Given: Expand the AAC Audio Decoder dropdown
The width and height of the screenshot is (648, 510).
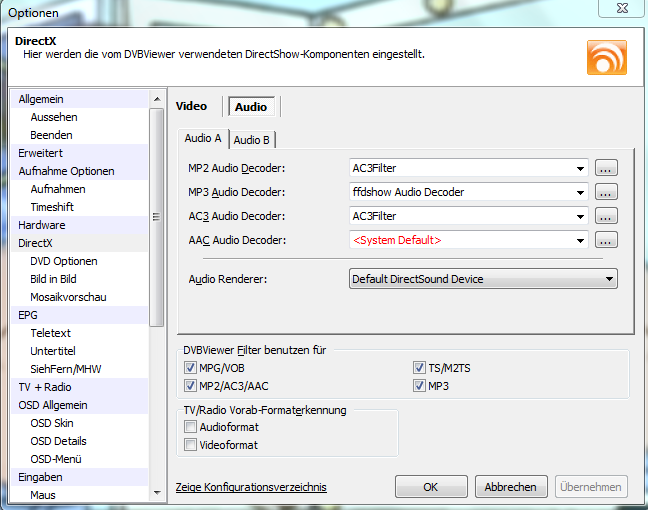Looking at the screenshot, I should tap(580, 241).
